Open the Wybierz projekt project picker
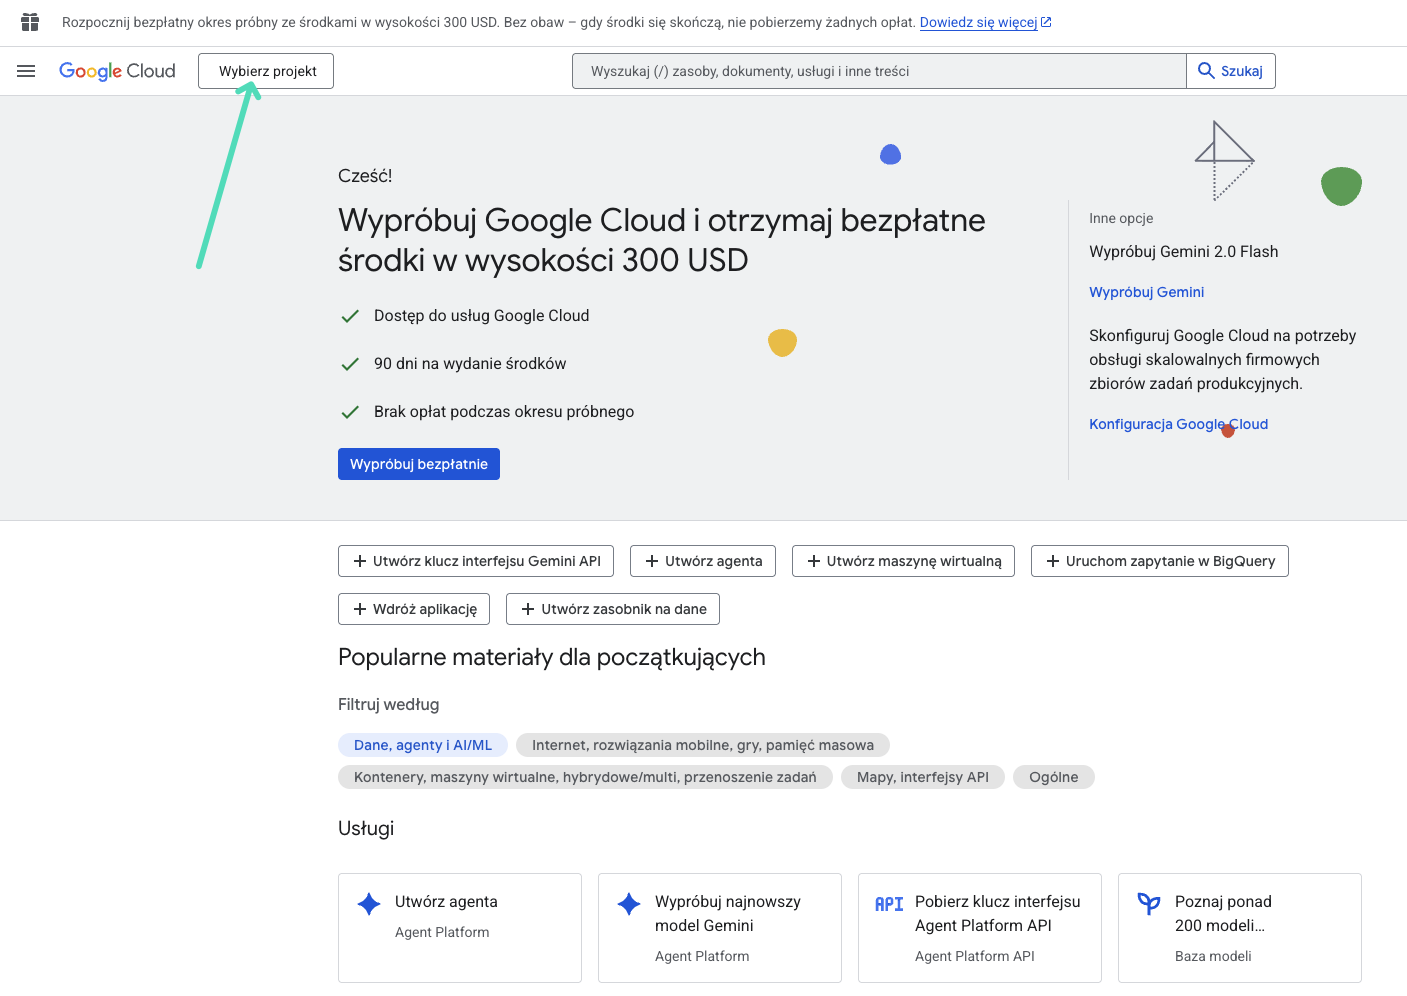Image resolution: width=1407 pixels, height=996 pixels. tap(266, 71)
